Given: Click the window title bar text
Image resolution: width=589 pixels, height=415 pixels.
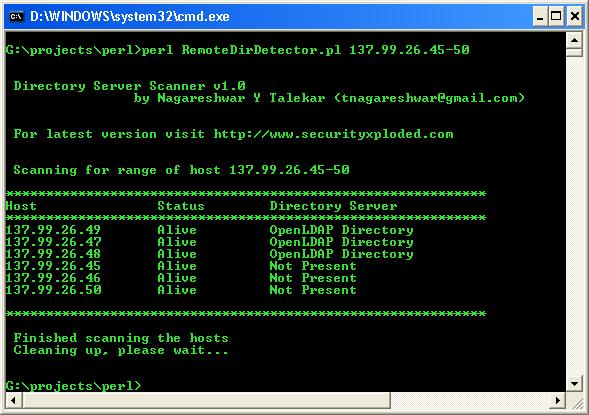Looking at the screenshot, I should click(130, 17).
